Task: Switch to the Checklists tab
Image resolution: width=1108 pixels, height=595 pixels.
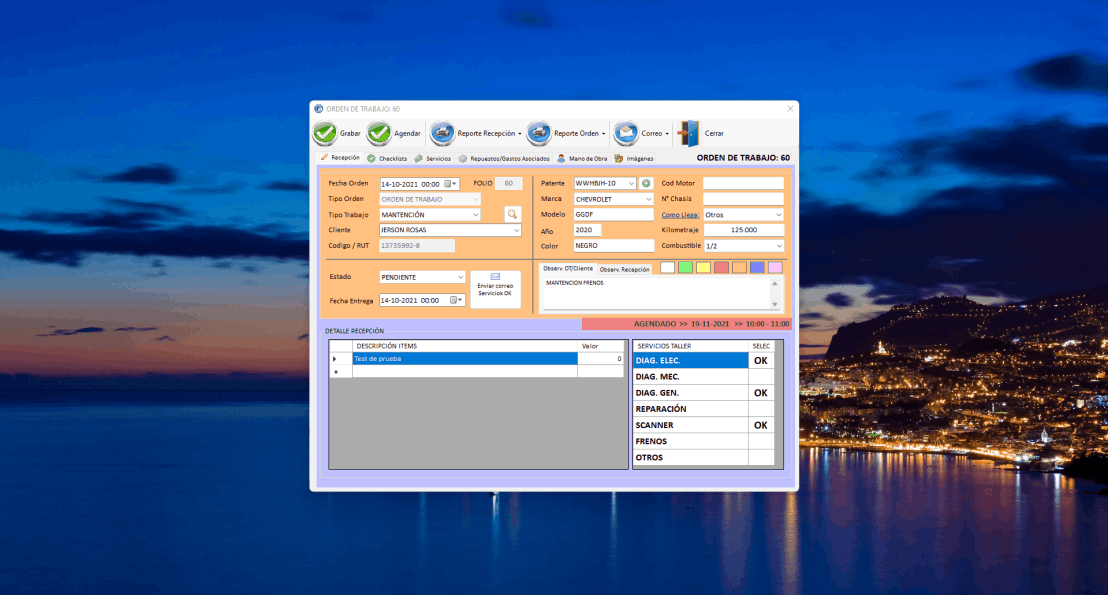Action: coord(386,158)
